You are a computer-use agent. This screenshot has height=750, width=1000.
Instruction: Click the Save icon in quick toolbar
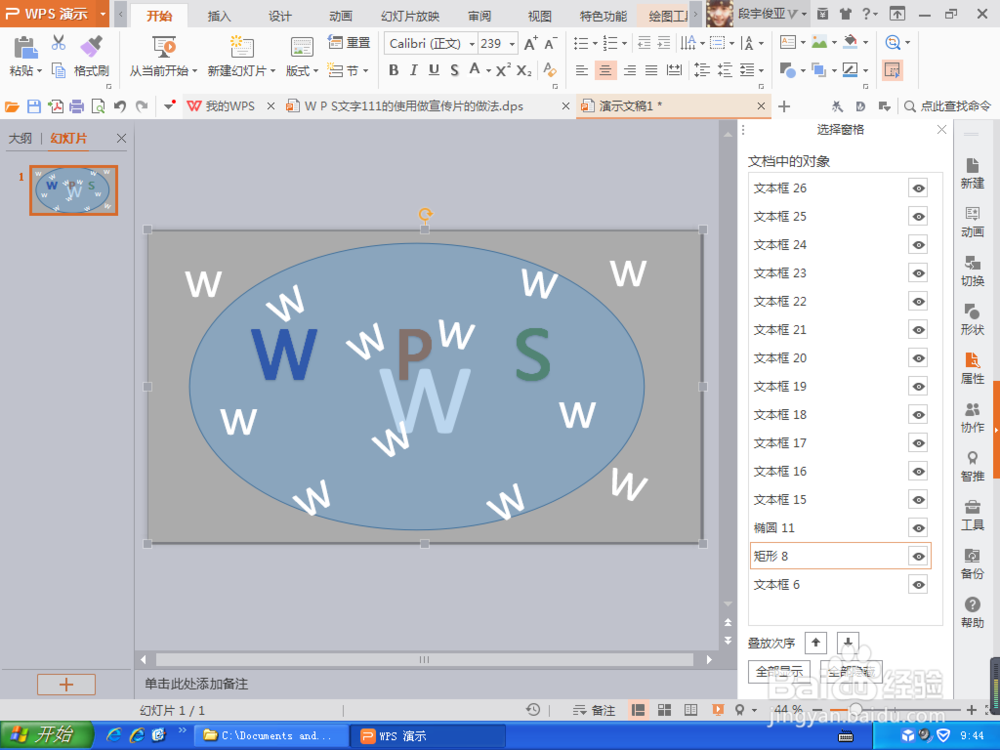coord(34,107)
